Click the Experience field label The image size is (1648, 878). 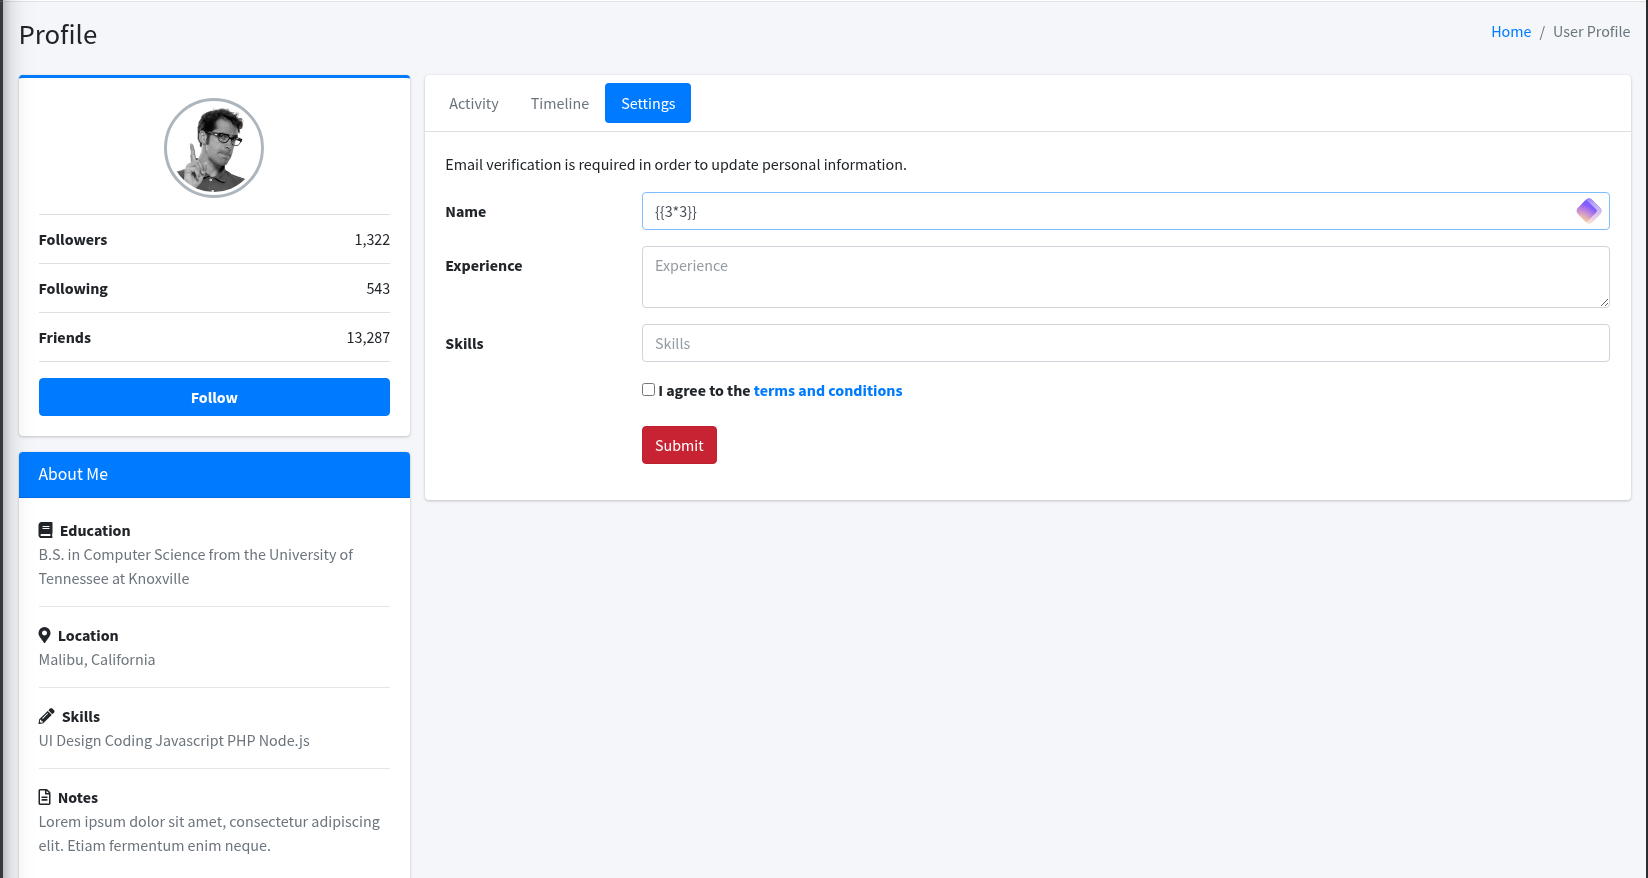click(x=484, y=265)
